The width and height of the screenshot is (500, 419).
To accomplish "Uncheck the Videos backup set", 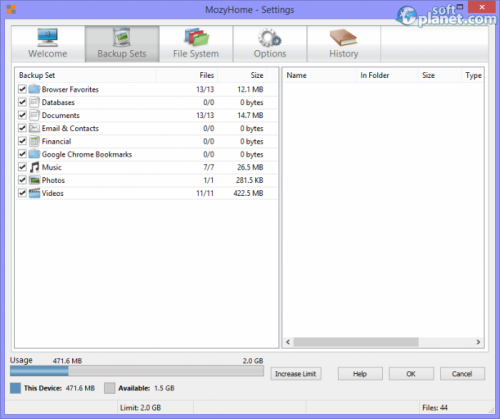I will click(22, 193).
